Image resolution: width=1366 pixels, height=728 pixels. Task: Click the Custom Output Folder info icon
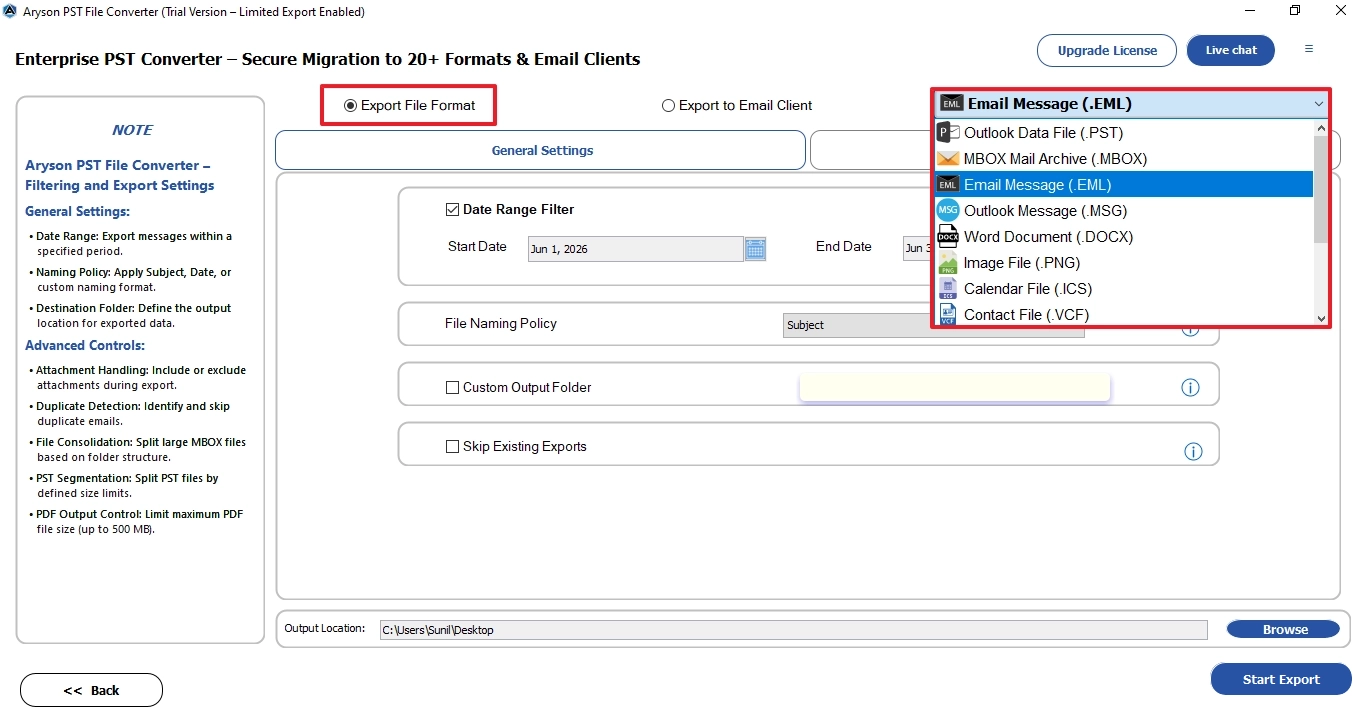coord(1190,388)
